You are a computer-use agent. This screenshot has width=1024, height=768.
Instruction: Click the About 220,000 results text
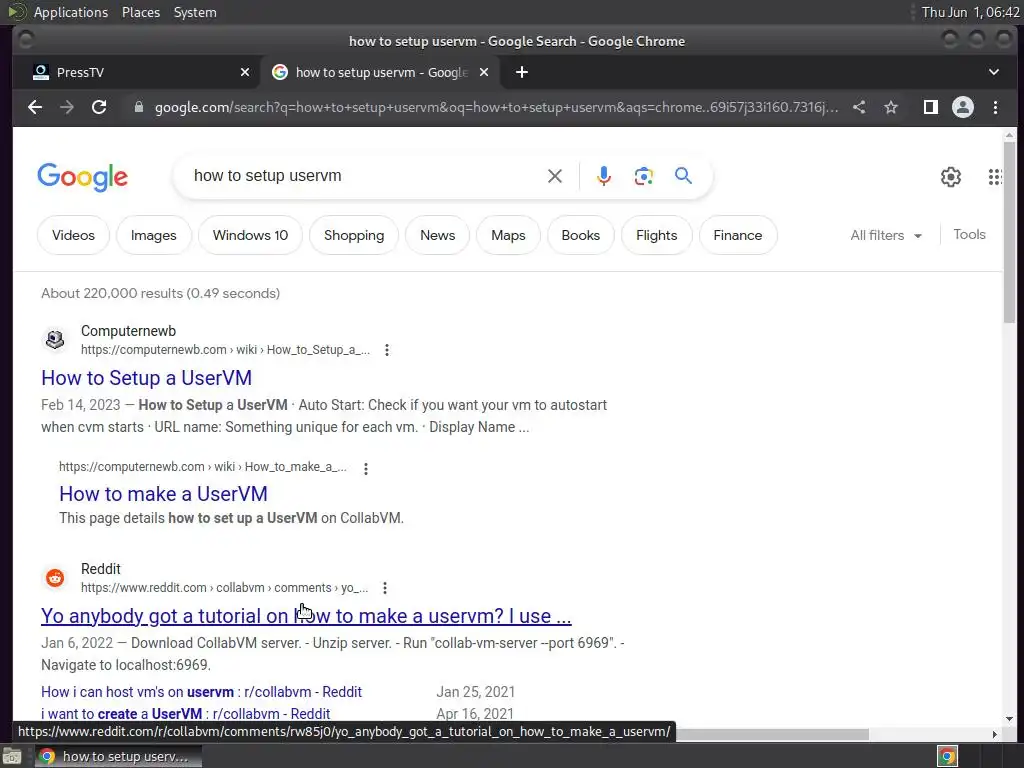(161, 293)
